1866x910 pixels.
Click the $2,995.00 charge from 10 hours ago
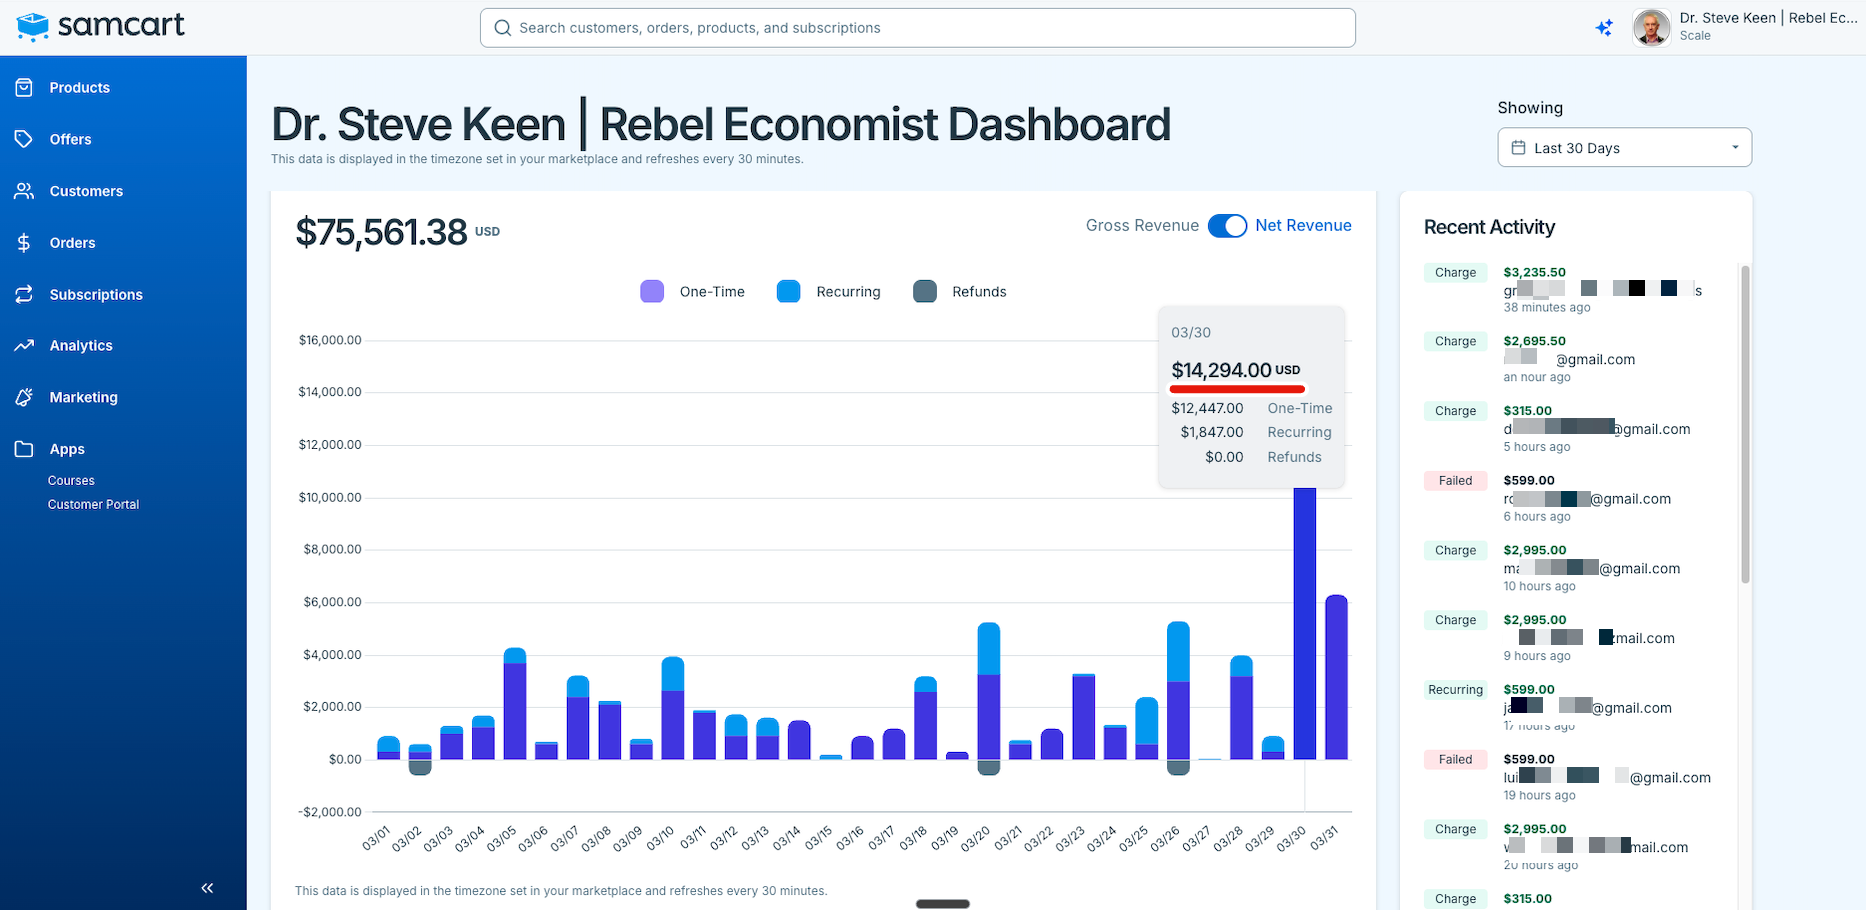[x=1534, y=550]
